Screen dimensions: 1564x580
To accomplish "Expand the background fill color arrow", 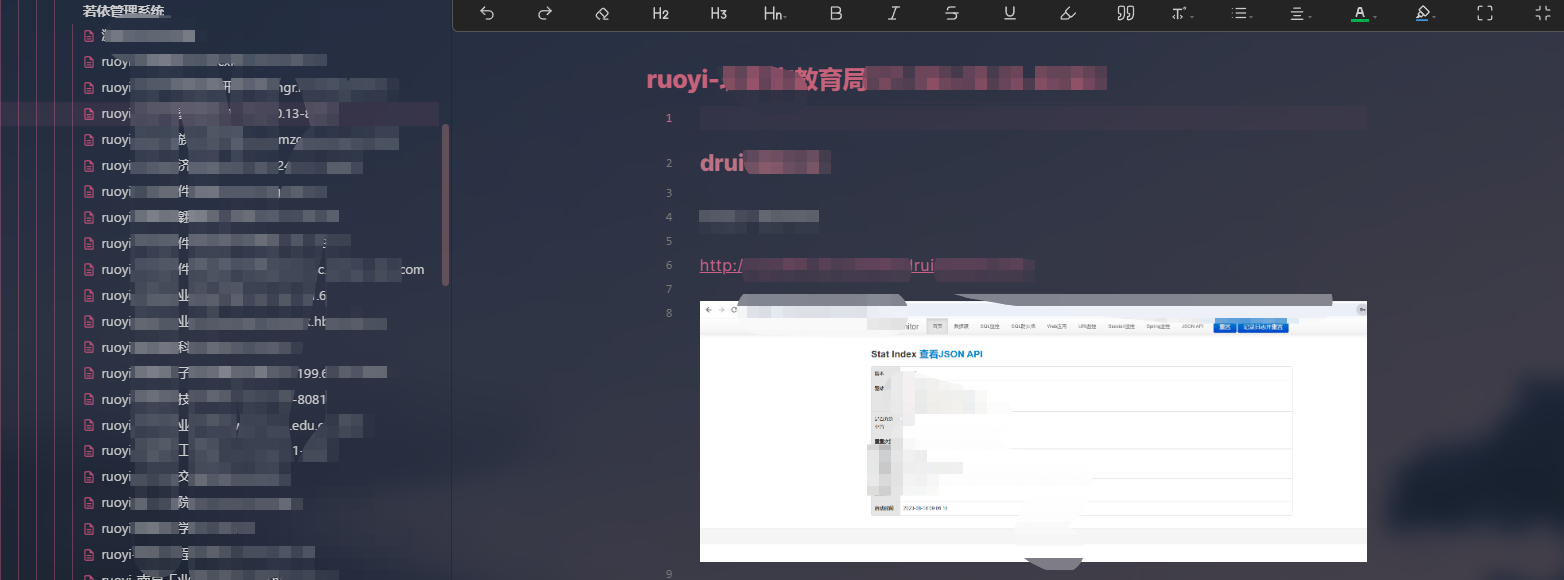I will click(1435, 17).
